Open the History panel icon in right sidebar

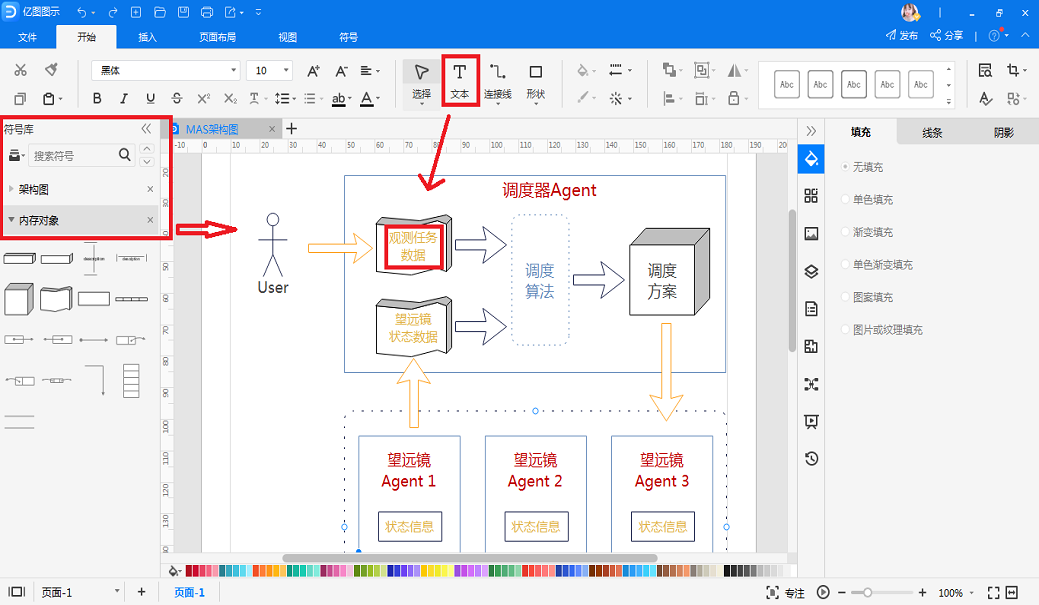(811, 459)
